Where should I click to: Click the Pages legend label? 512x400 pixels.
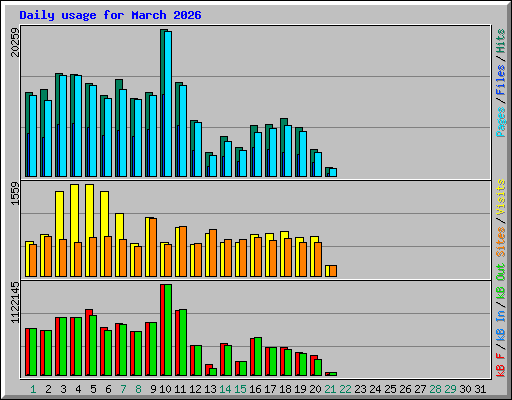(501, 122)
